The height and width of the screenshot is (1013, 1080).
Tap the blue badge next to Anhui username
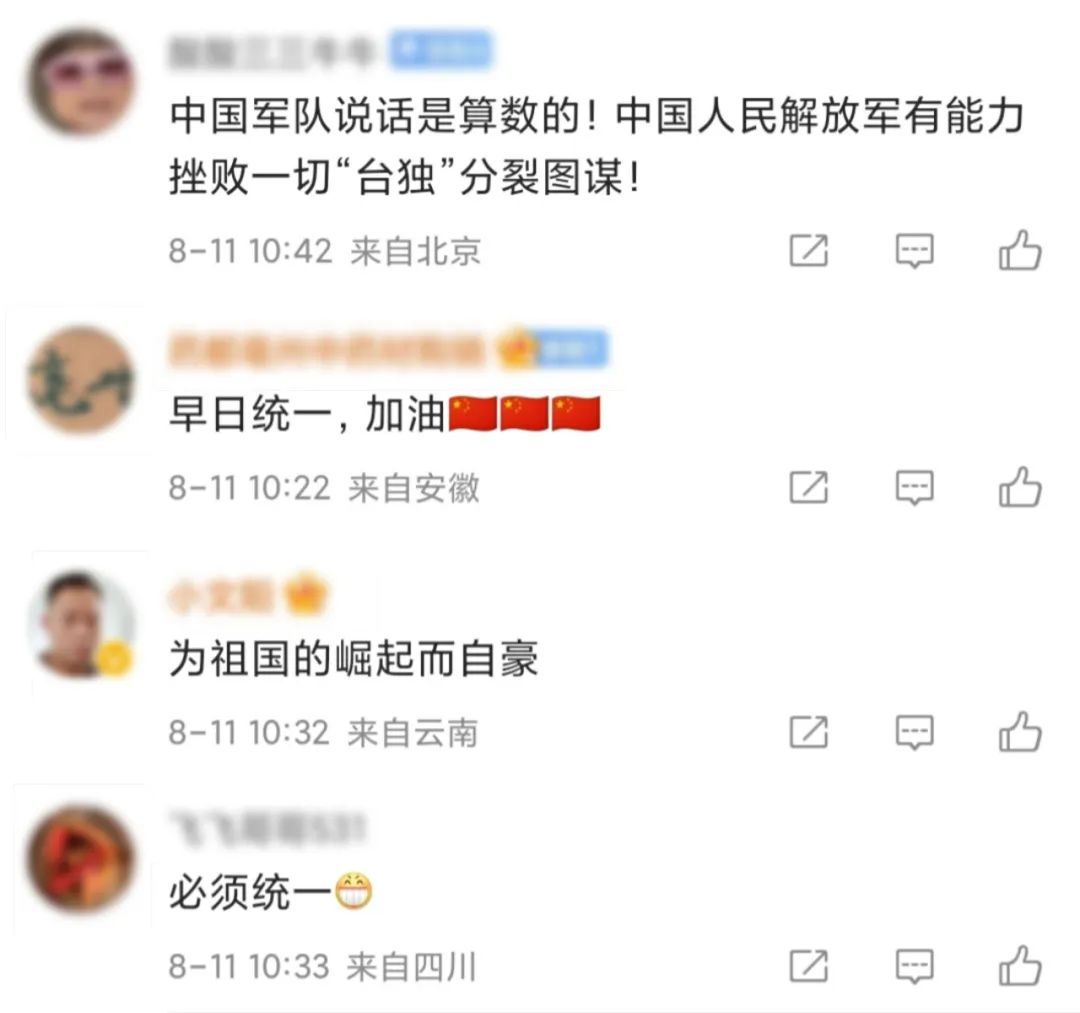point(572,349)
